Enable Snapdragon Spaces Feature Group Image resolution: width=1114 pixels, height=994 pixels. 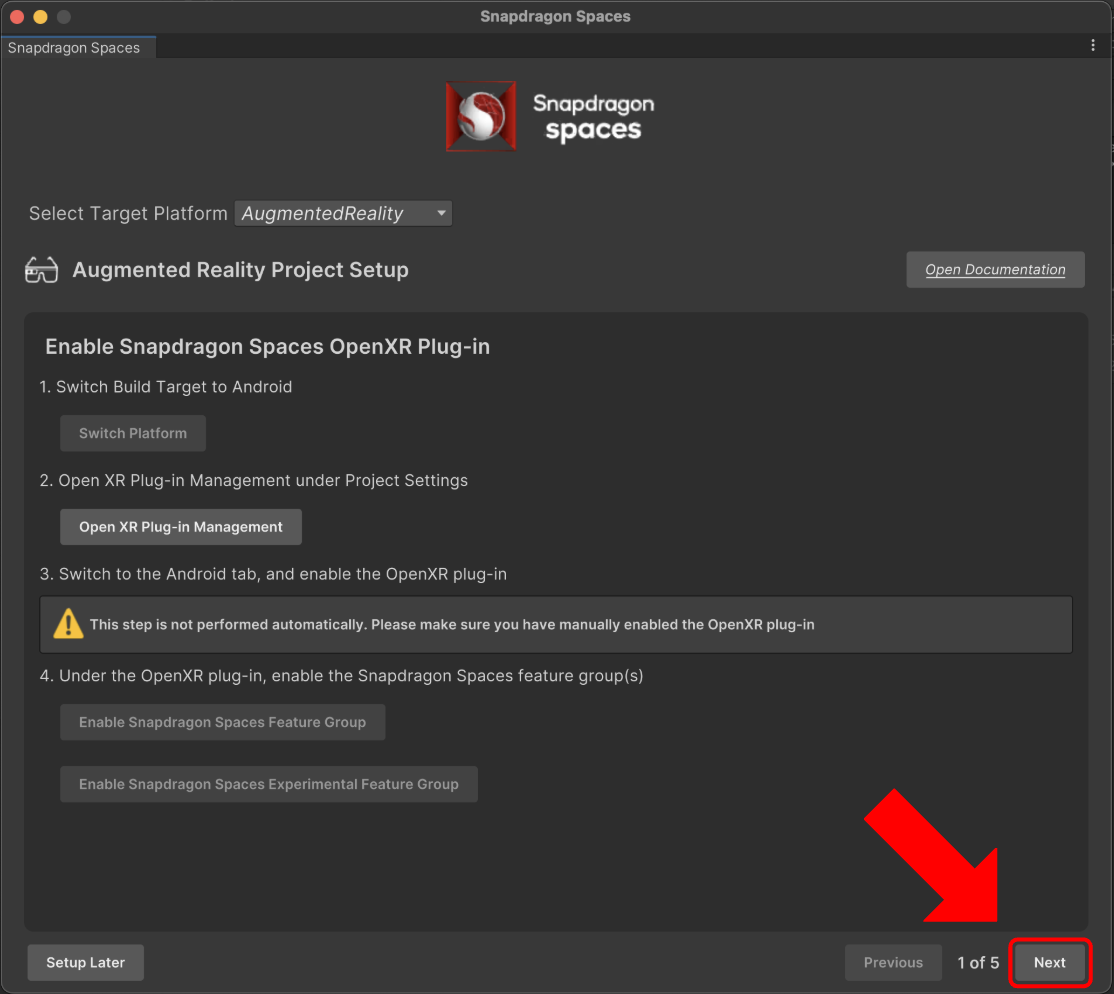(222, 722)
